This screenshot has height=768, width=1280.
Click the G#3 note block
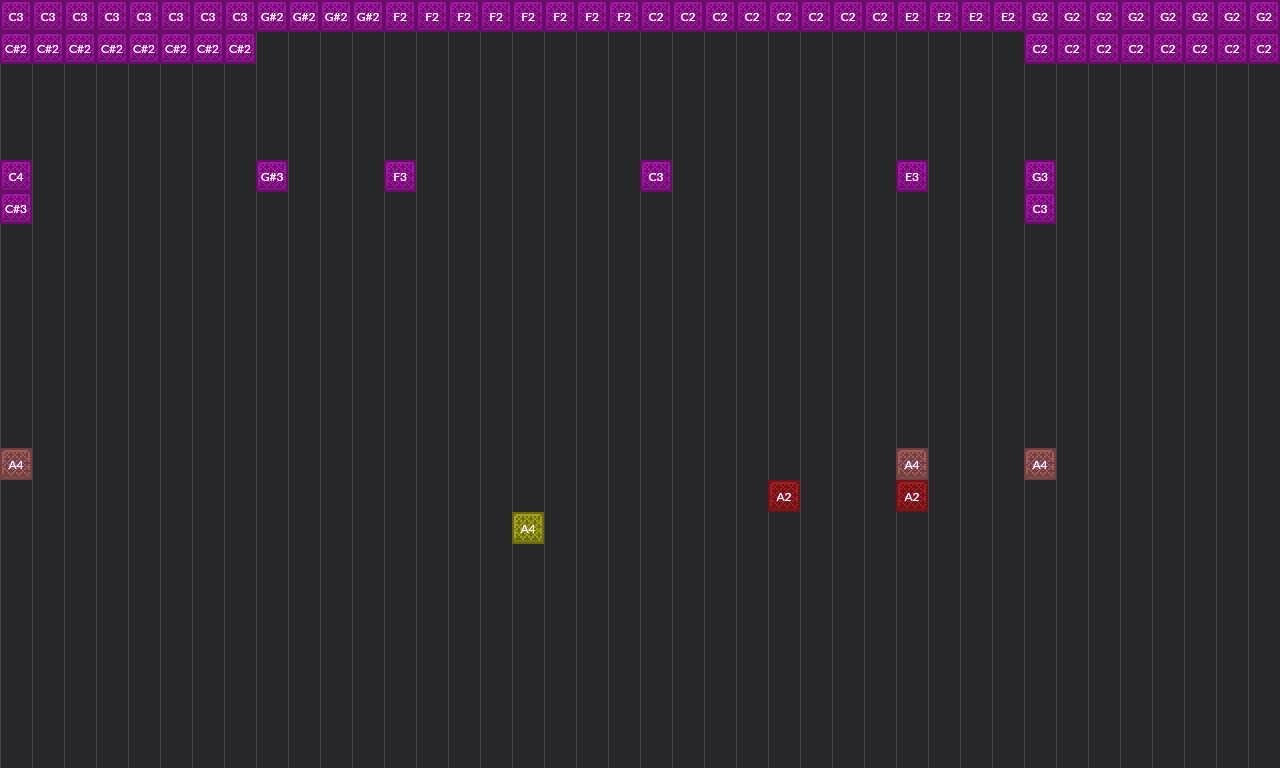click(x=272, y=177)
